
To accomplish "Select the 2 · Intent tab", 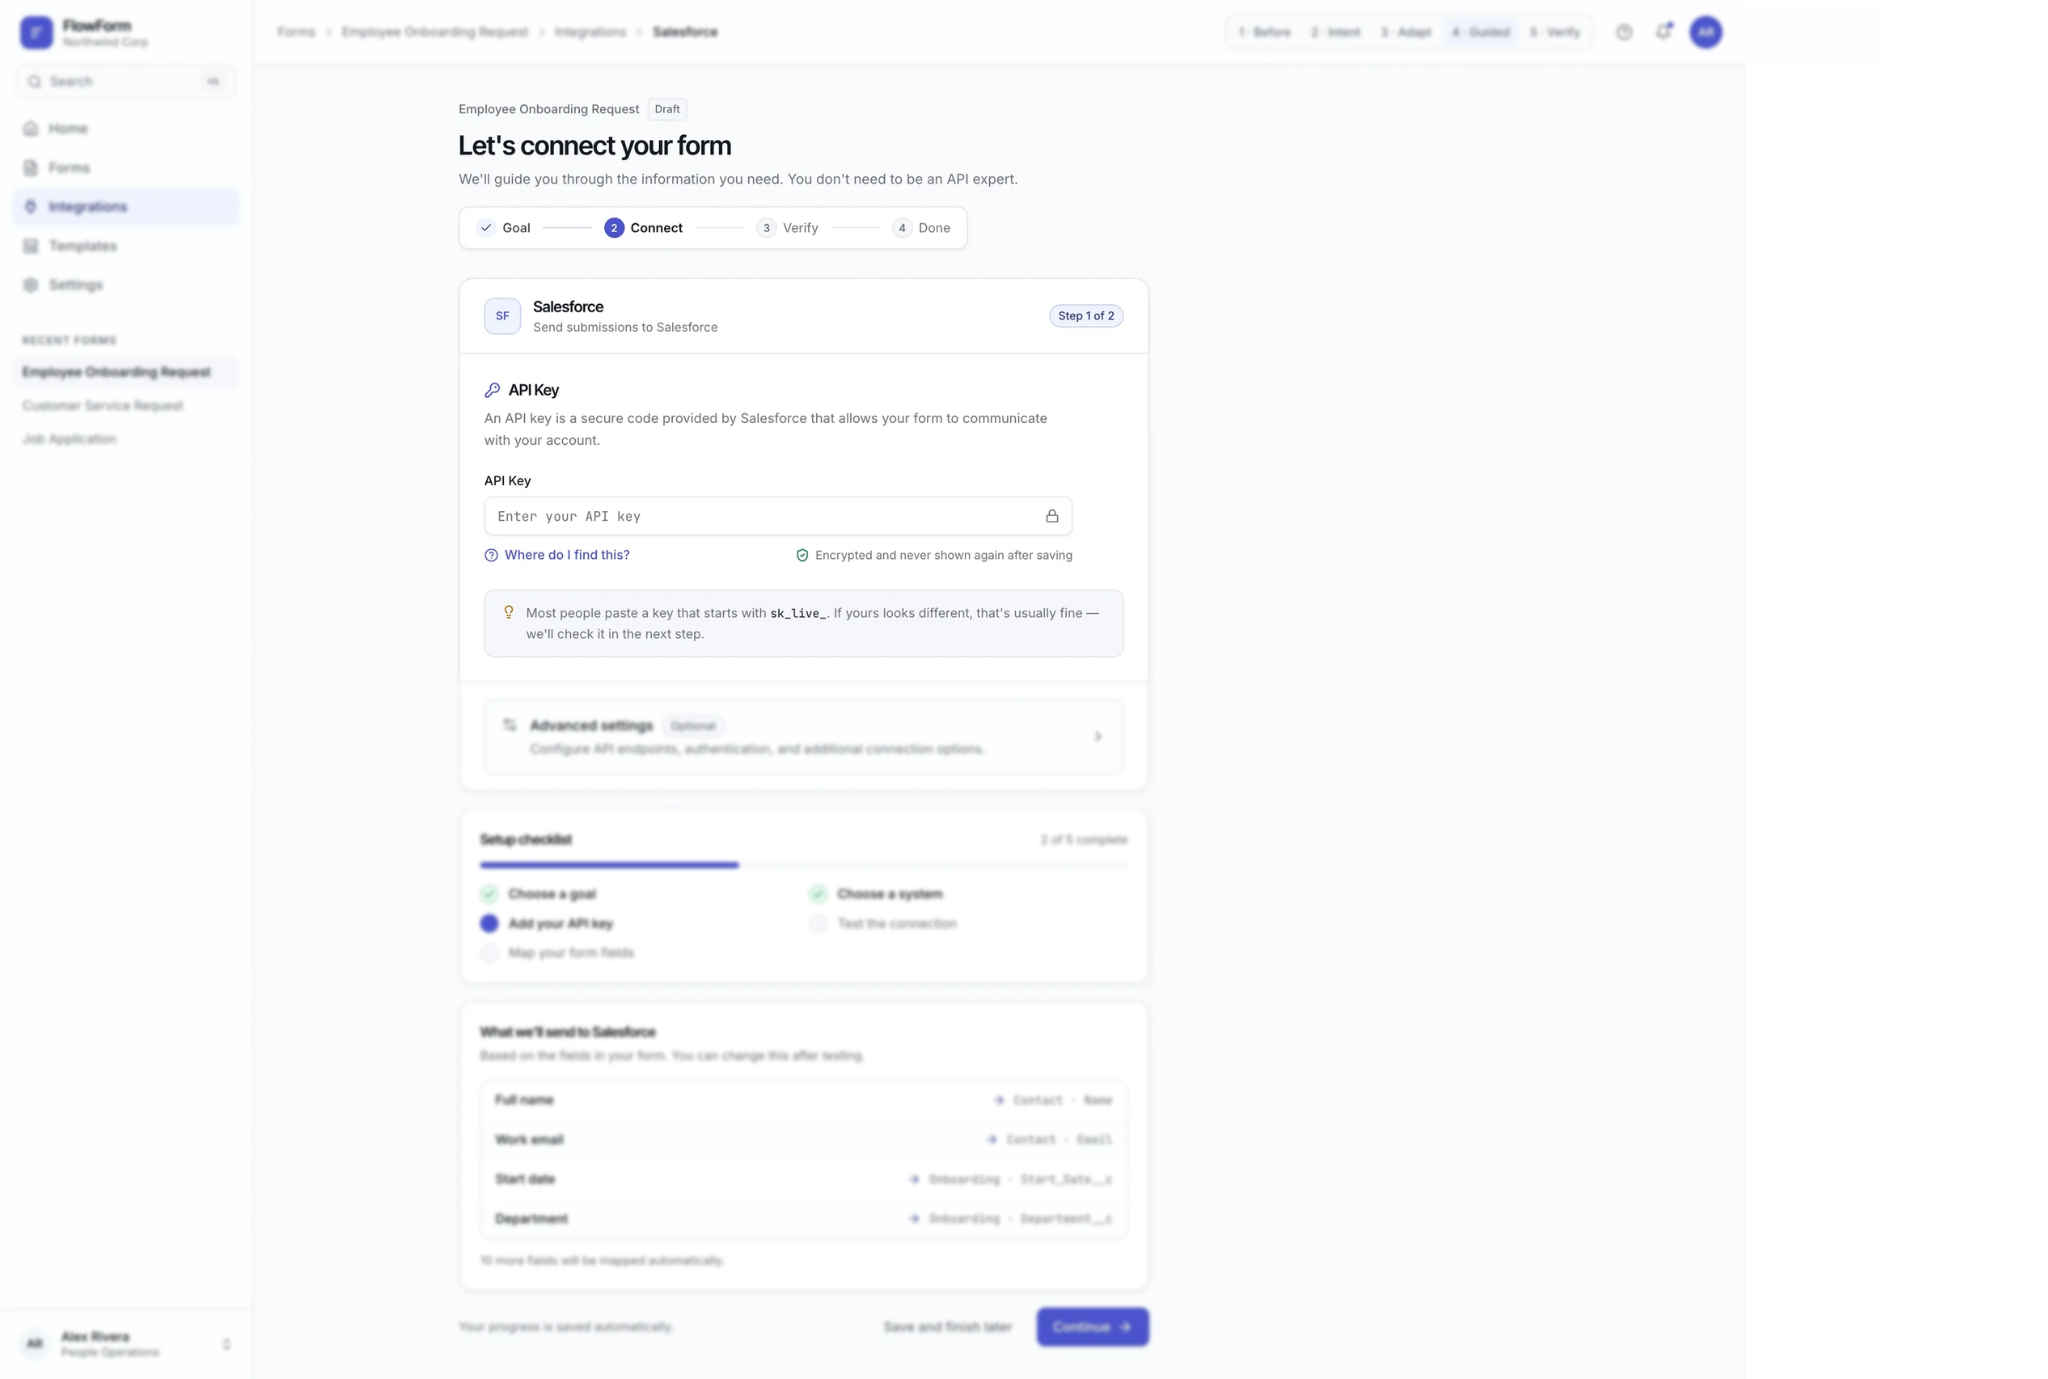I will (x=1335, y=32).
